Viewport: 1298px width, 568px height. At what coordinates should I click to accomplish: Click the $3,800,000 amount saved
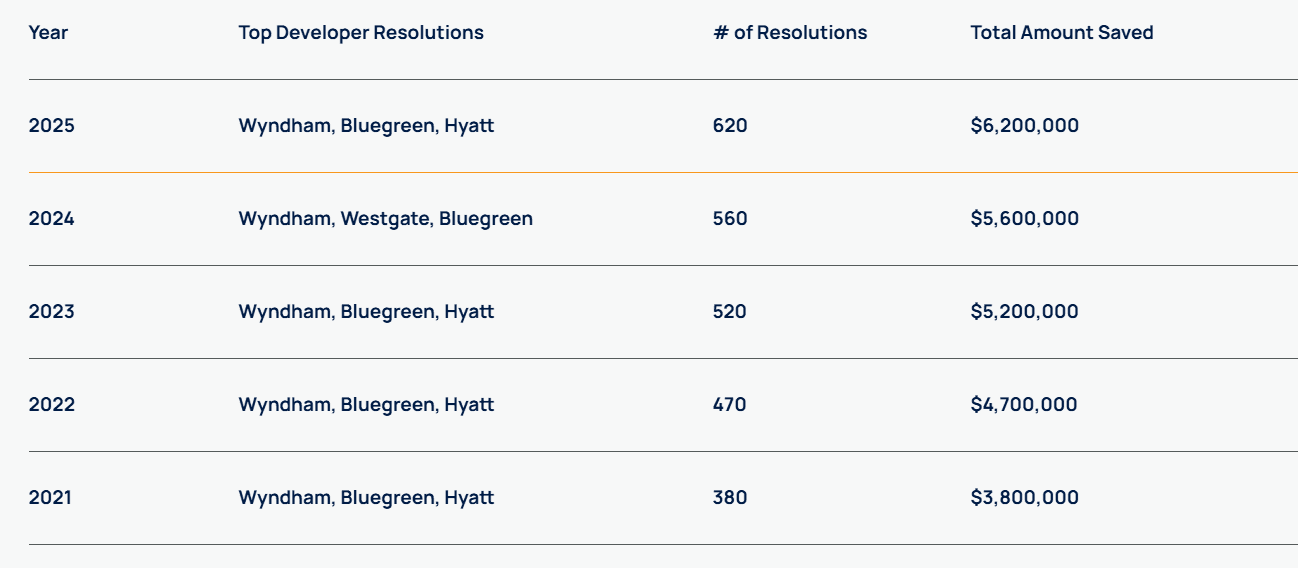(1024, 498)
